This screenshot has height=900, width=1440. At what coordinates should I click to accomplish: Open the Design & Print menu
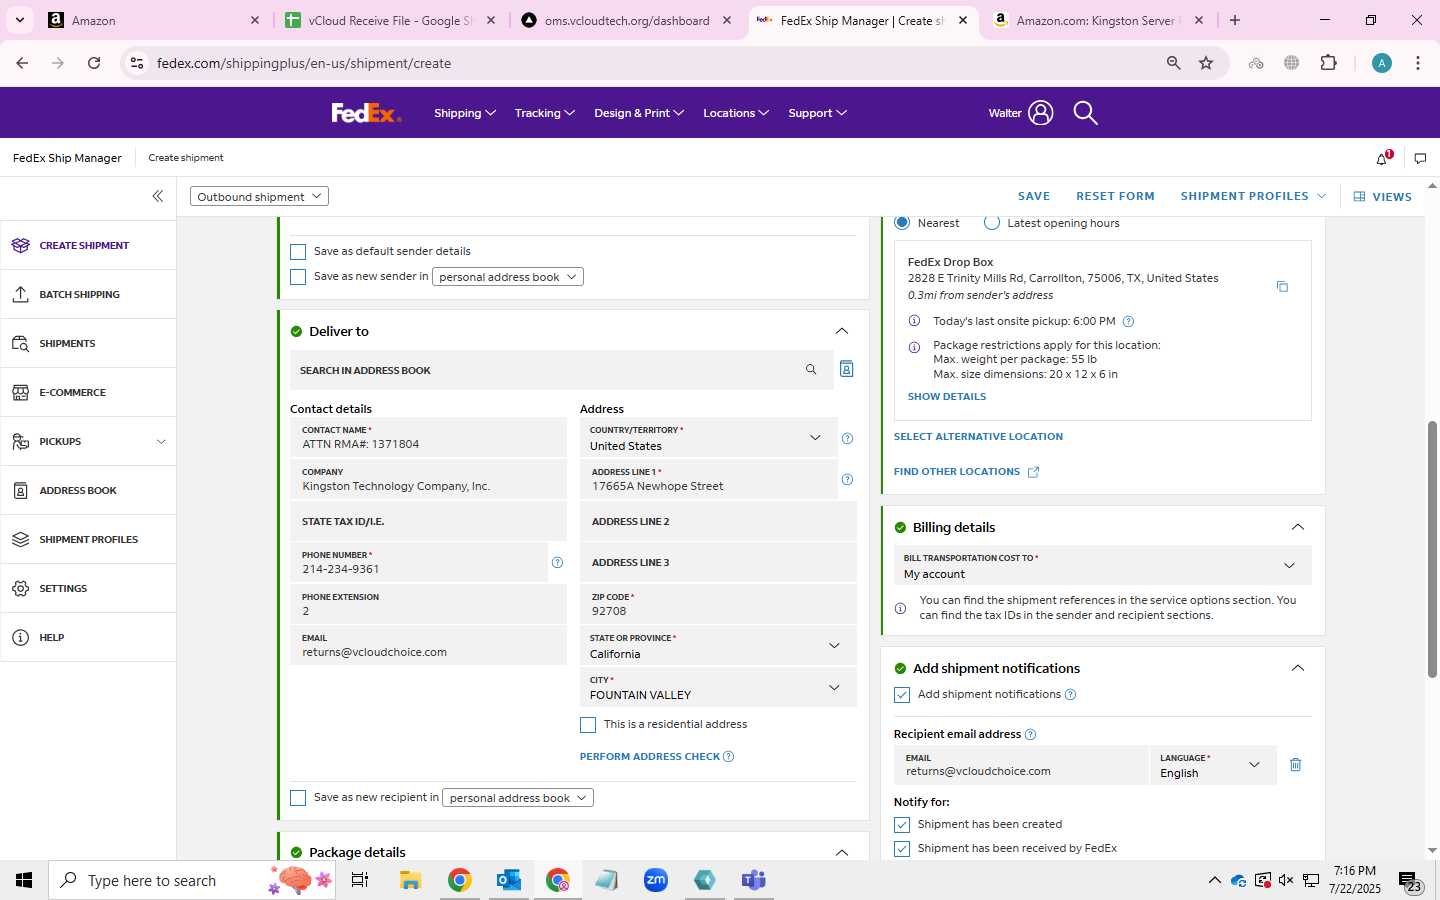tap(639, 113)
